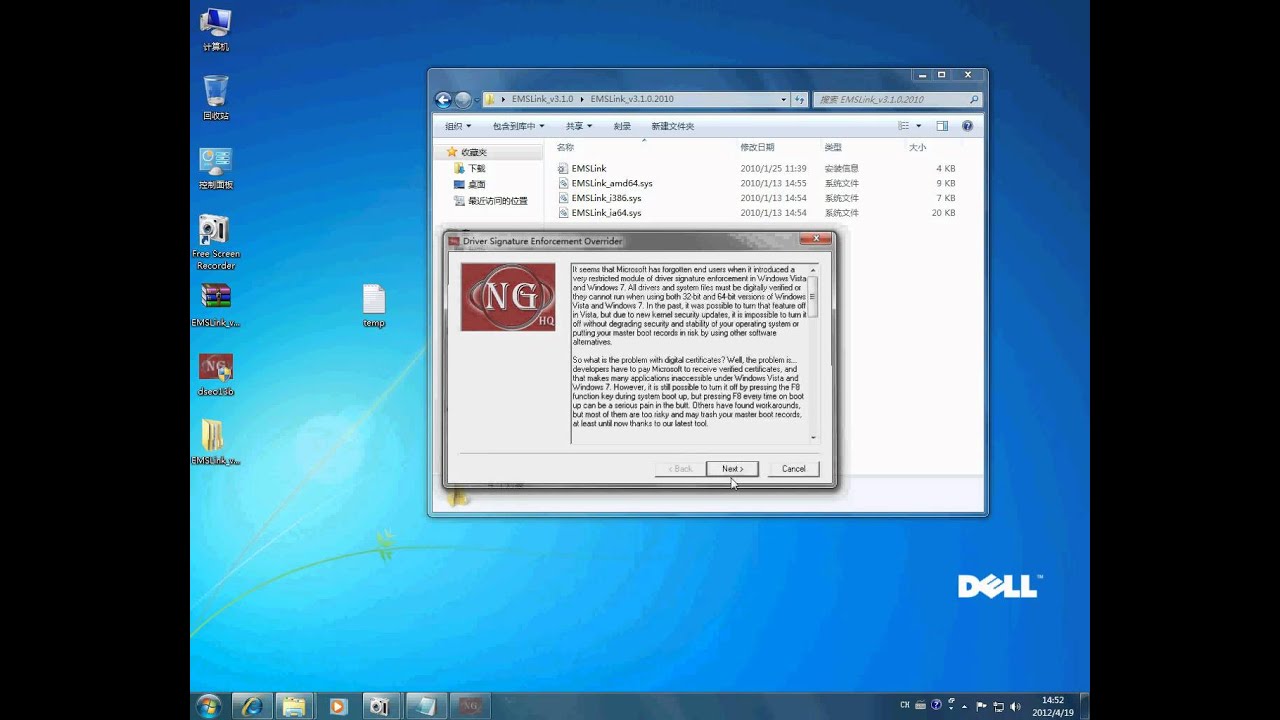Screen dimensions: 1280x720
Task: Click 新建文件夹 (New folder) in toolbar
Action: click(672, 126)
